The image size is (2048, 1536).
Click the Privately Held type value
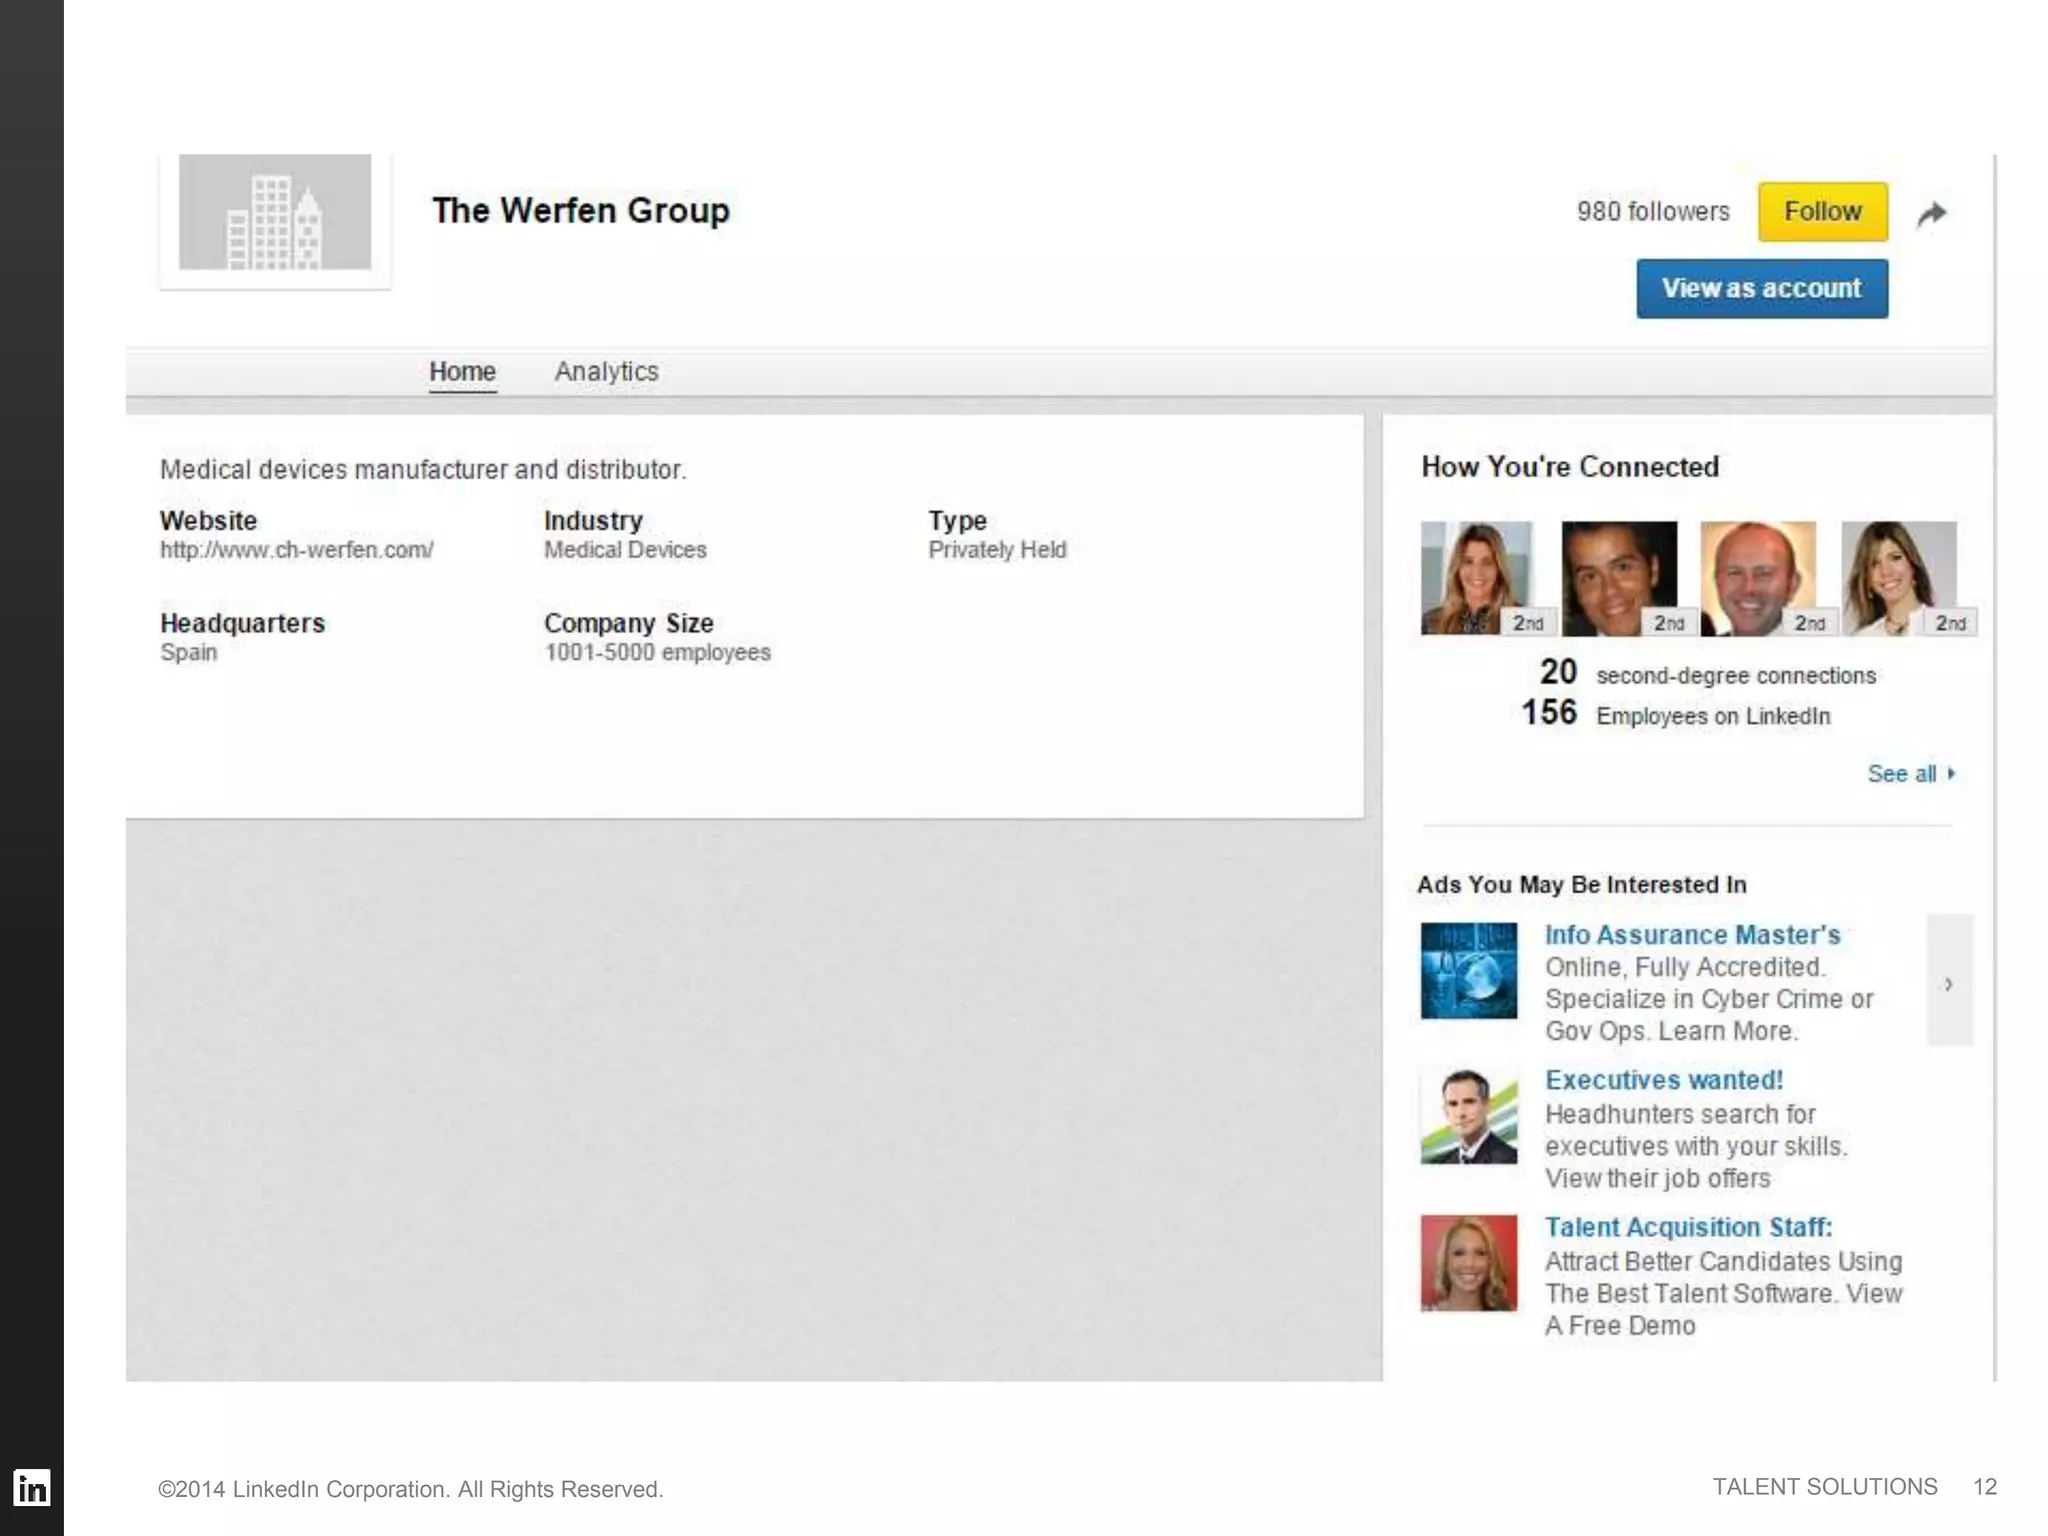[997, 550]
